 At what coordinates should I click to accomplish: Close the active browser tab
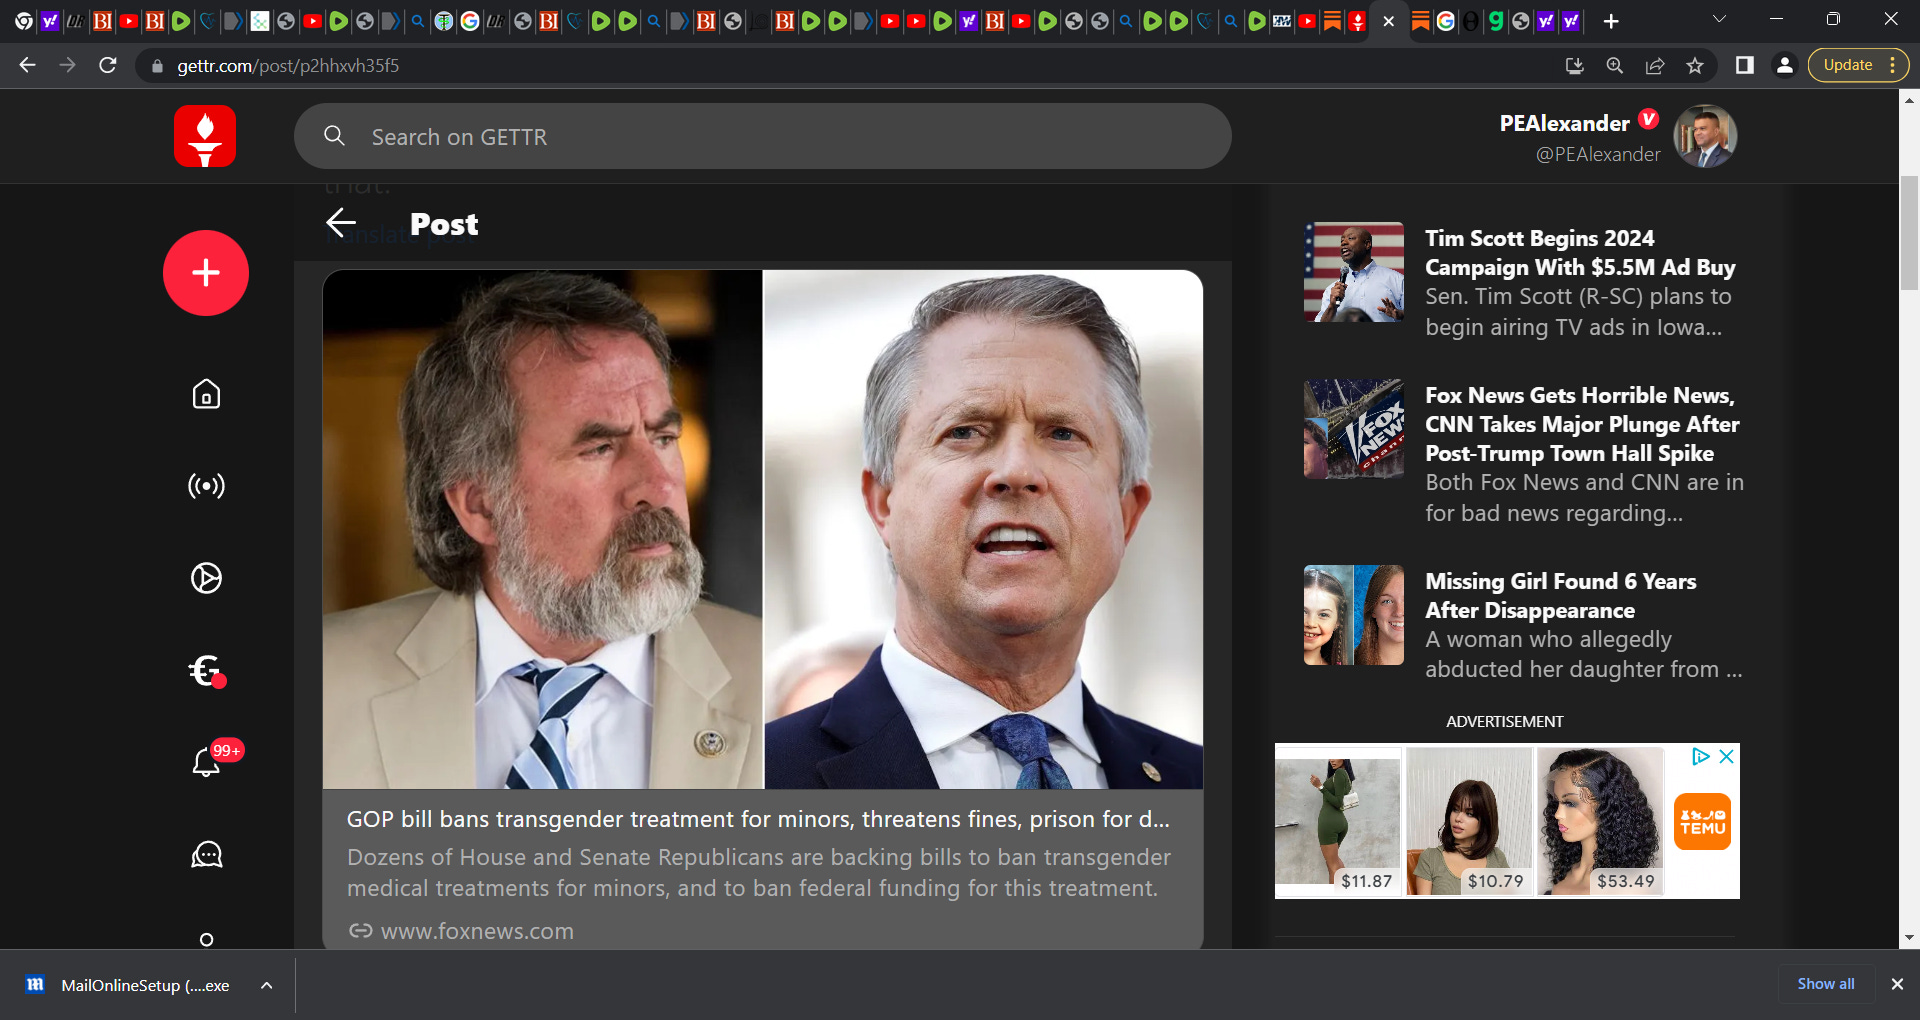[x=1389, y=21]
